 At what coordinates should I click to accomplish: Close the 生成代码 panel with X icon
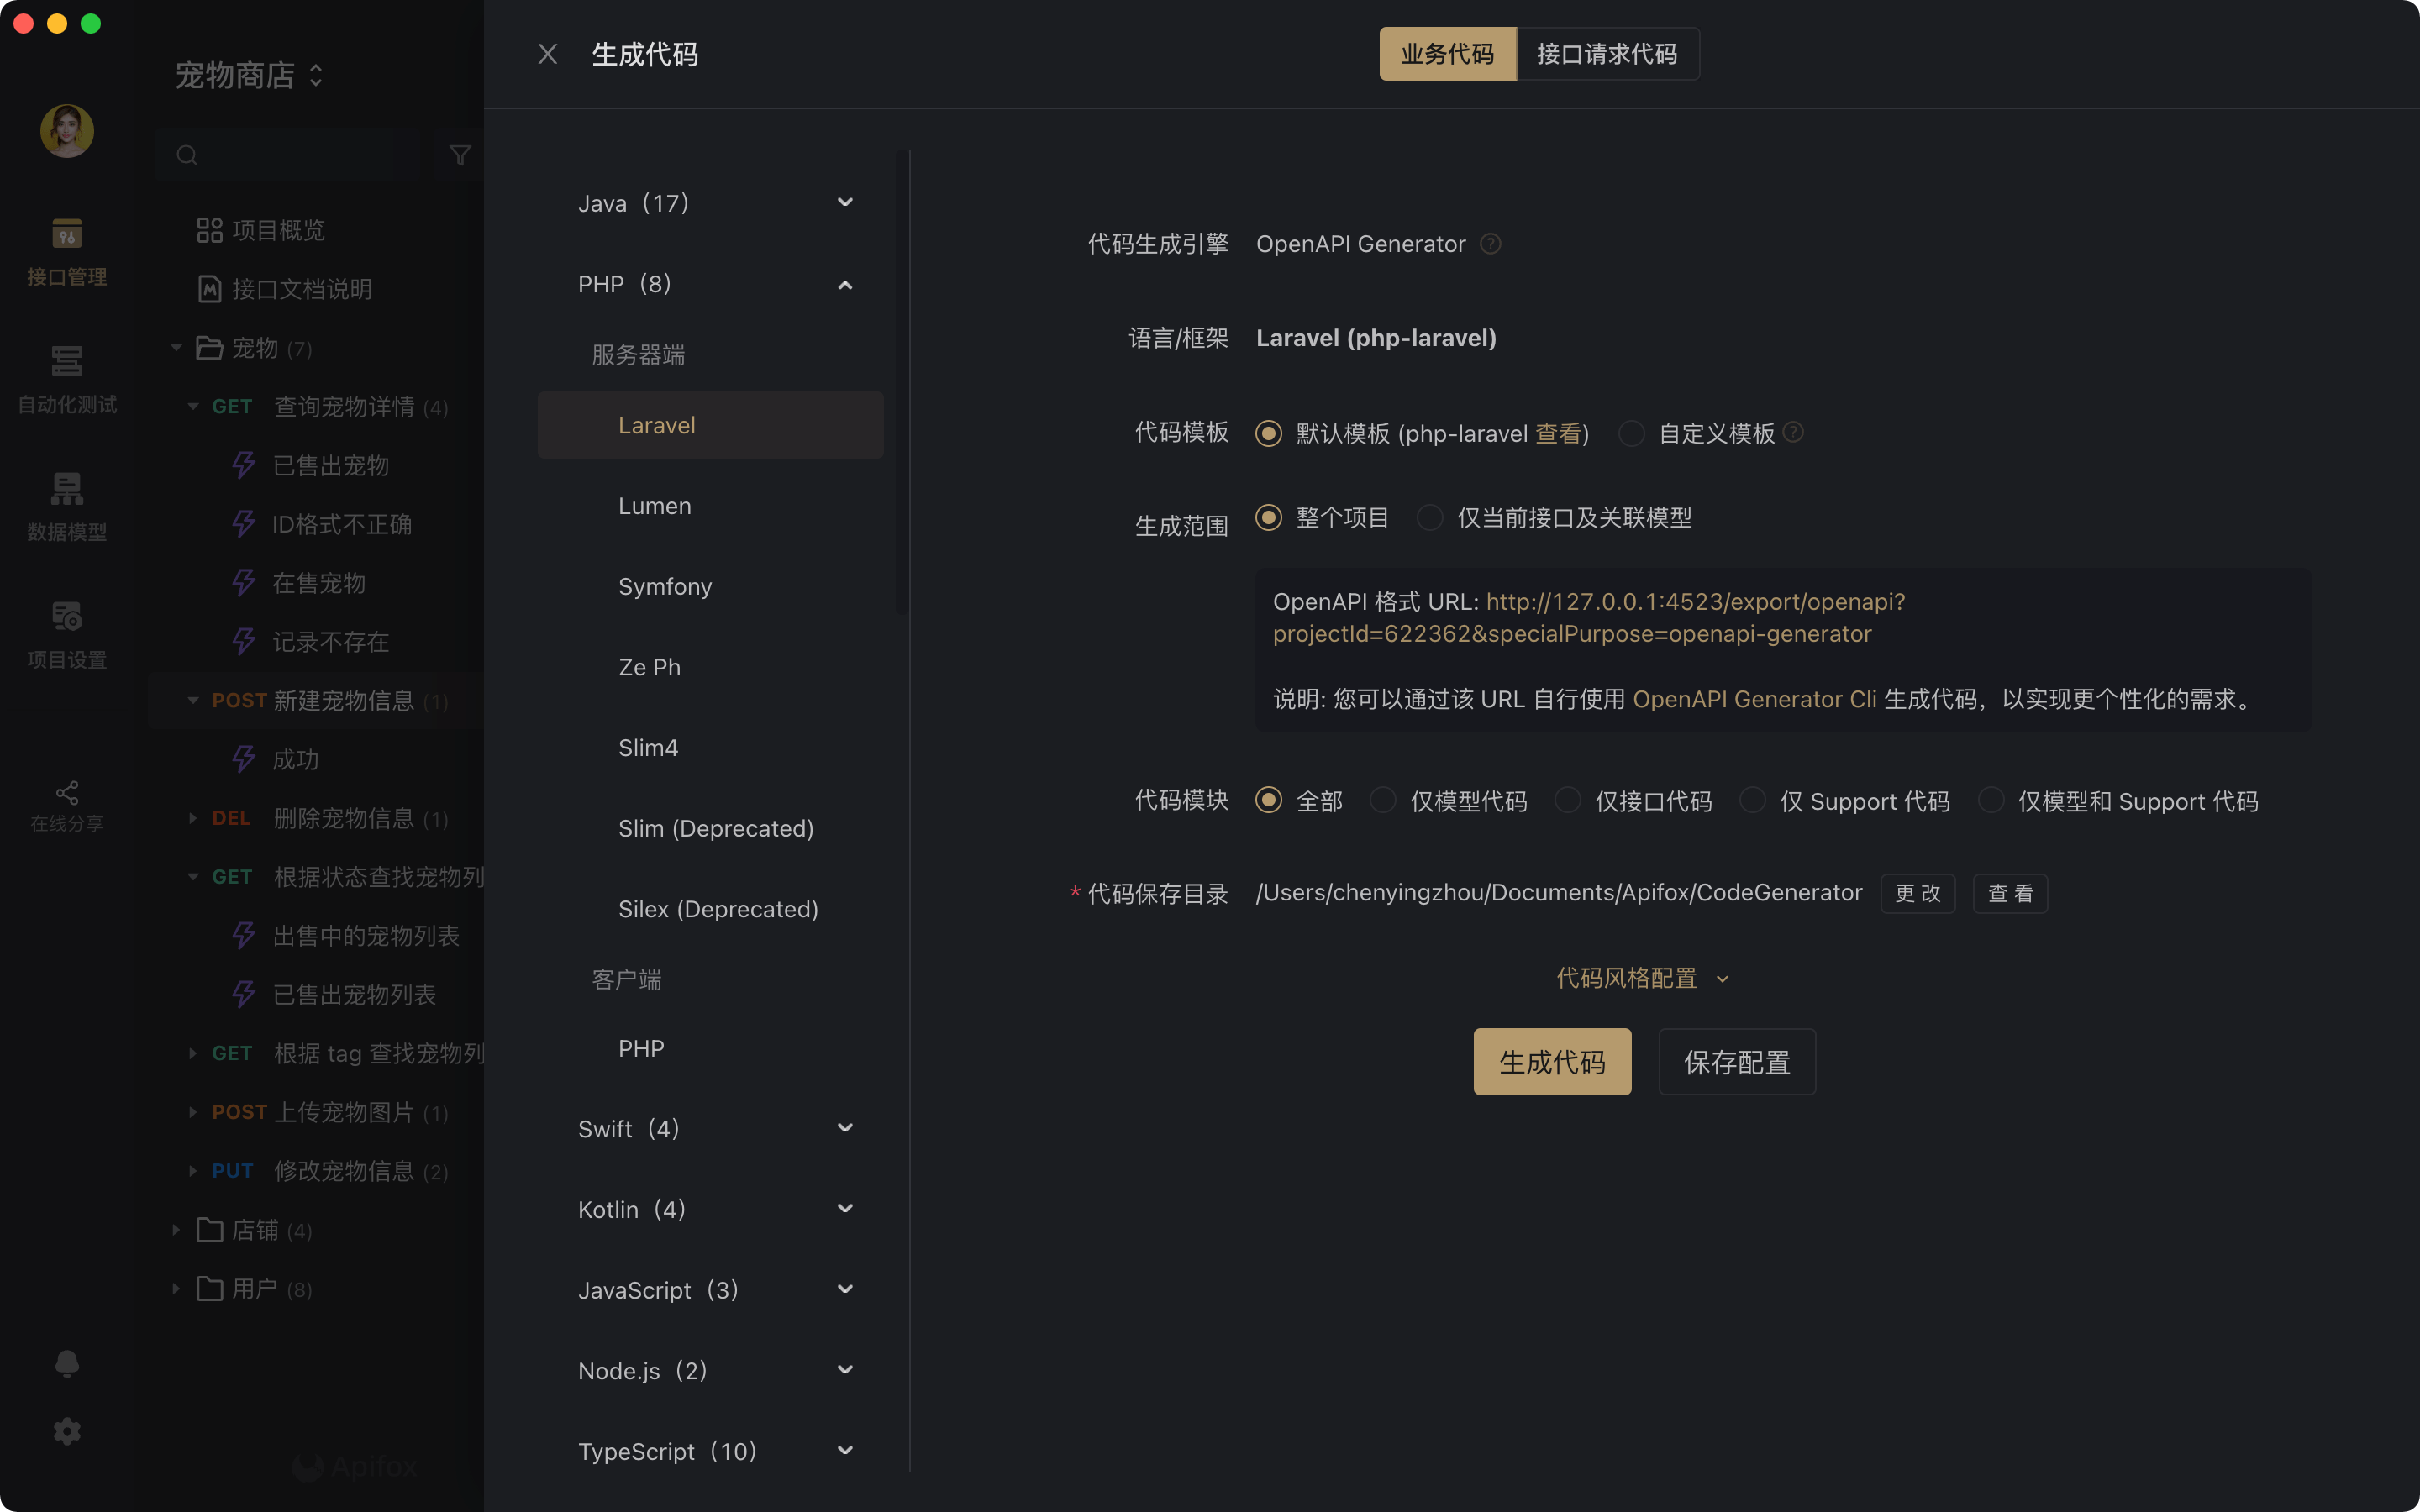[547, 54]
